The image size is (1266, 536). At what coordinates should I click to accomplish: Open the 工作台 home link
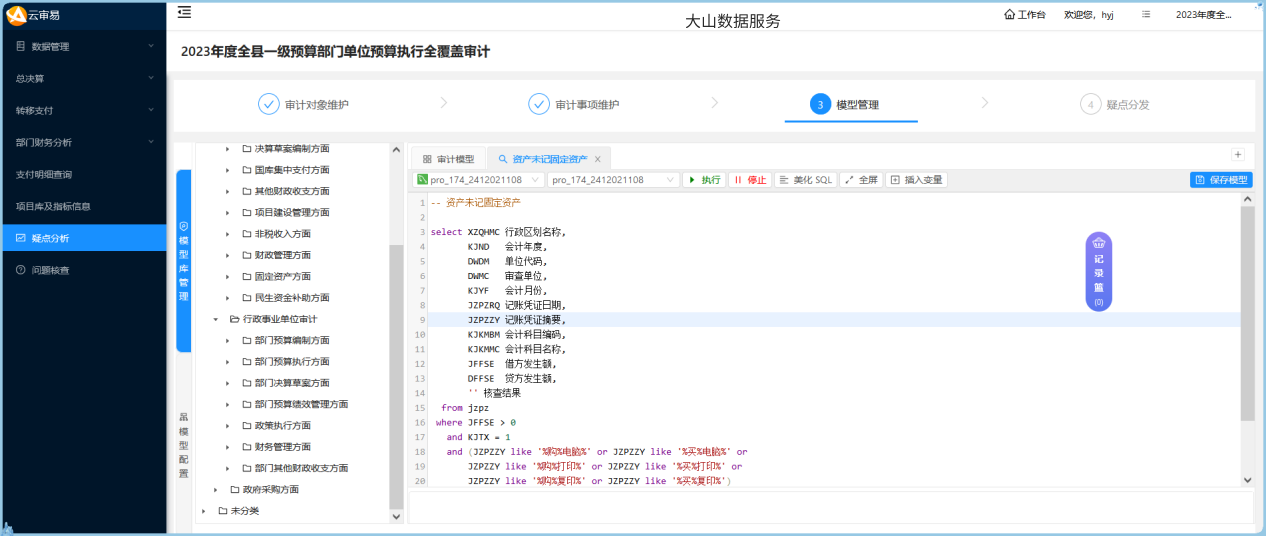click(1024, 15)
